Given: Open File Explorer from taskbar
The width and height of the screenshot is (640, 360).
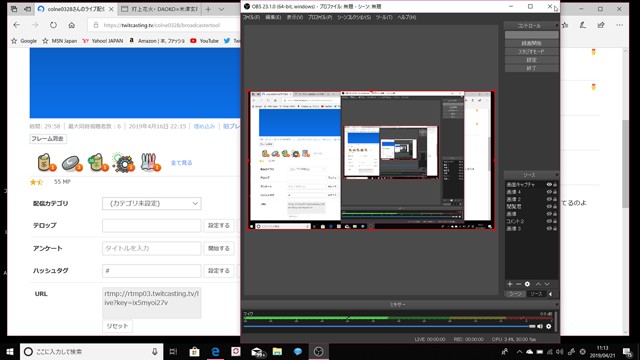Looking at the screenshot, I should click(x=277, y=351).
